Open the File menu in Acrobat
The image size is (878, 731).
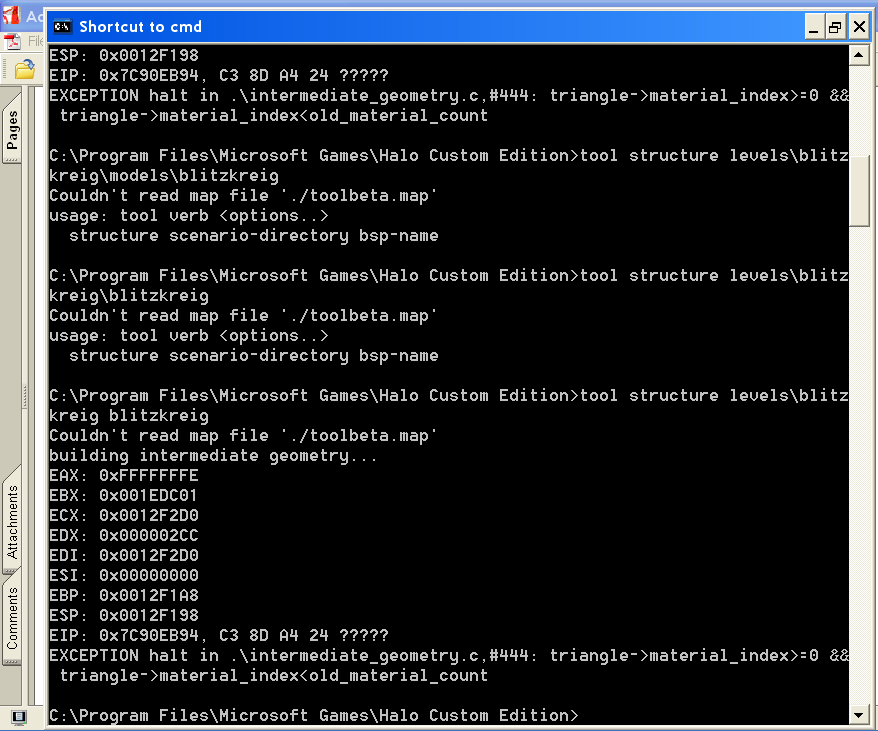point(36,41)
